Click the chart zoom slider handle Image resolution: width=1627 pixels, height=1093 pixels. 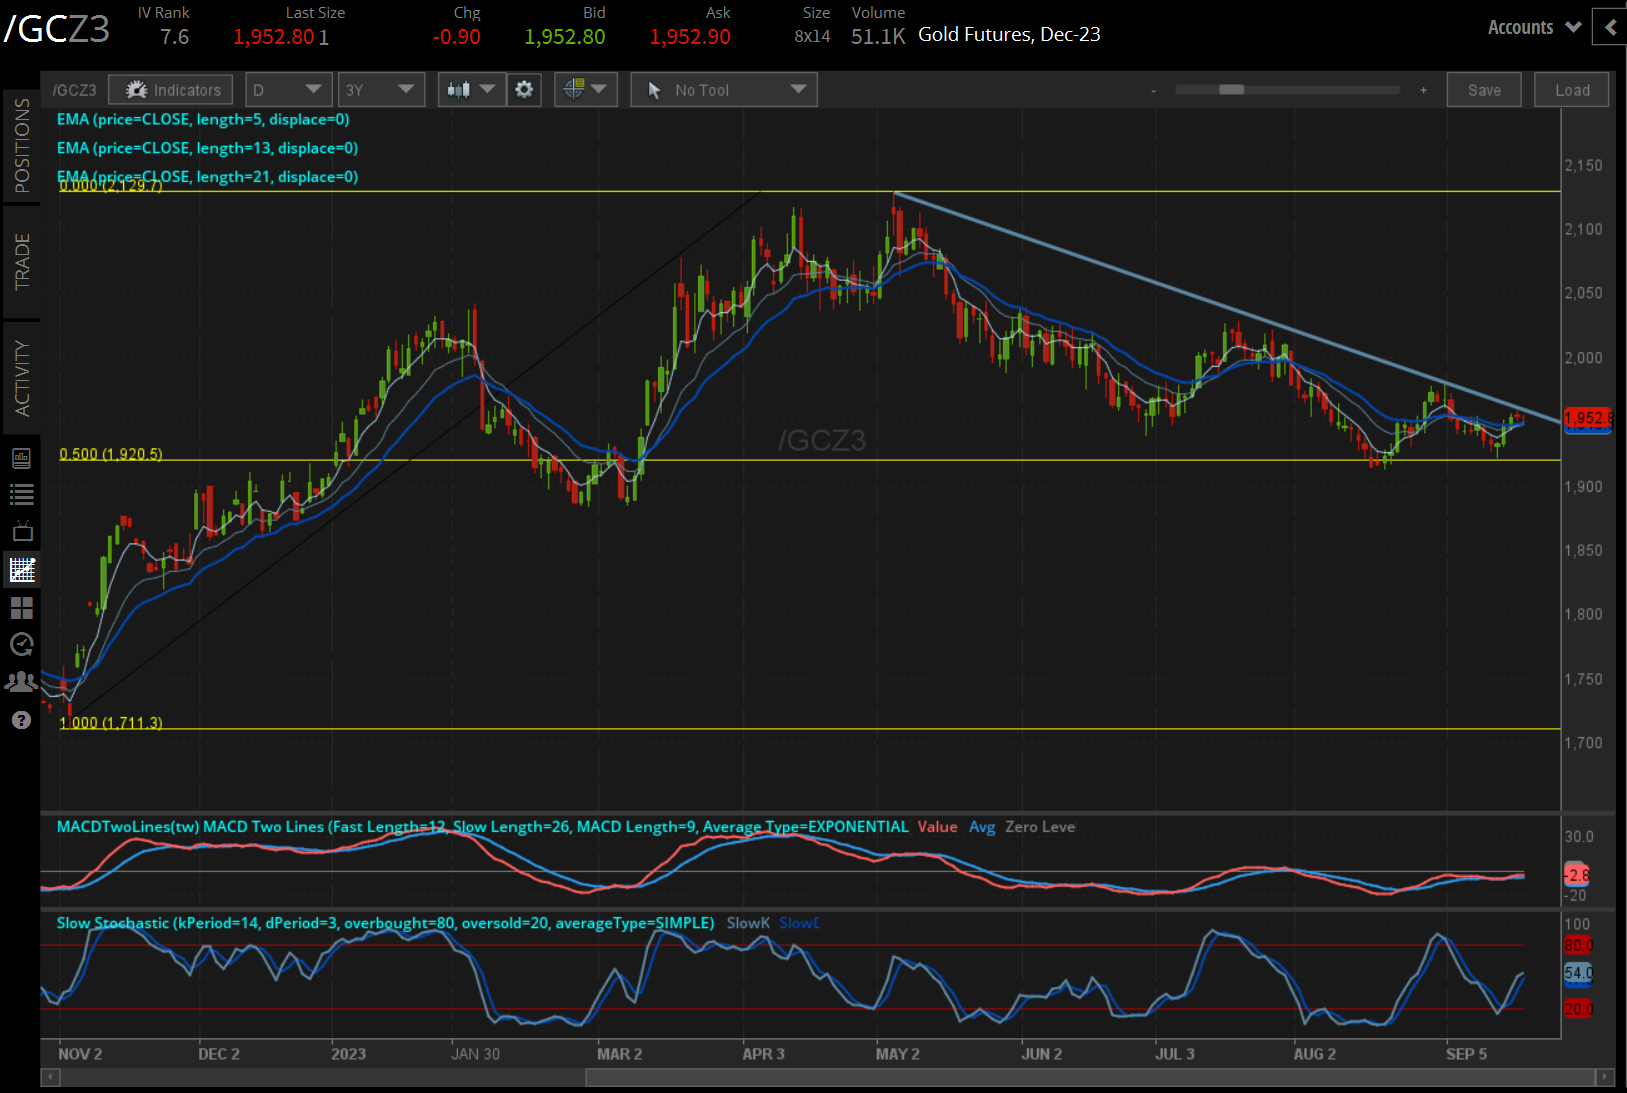[1231, 90]
